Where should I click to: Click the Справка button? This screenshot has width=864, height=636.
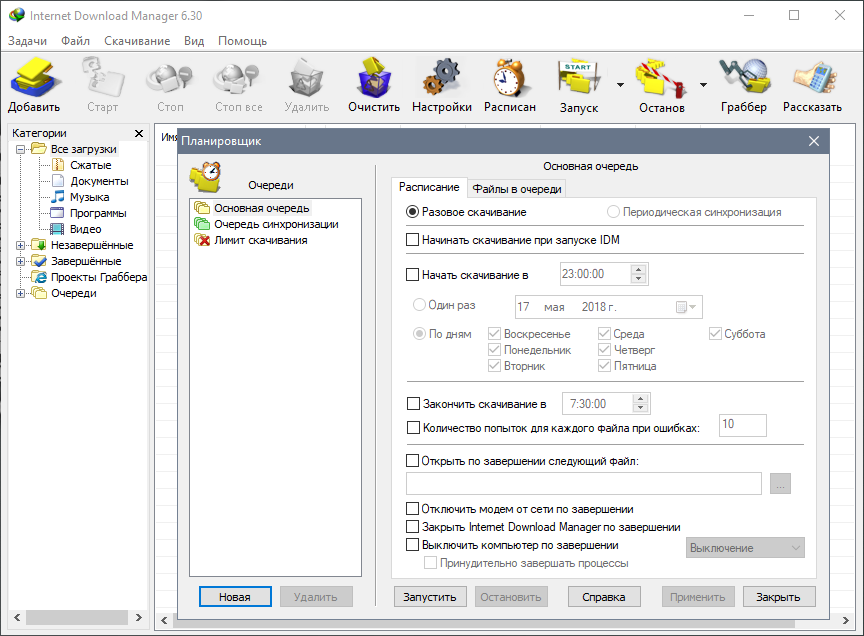pyautogui.click(x=604, y=596)
